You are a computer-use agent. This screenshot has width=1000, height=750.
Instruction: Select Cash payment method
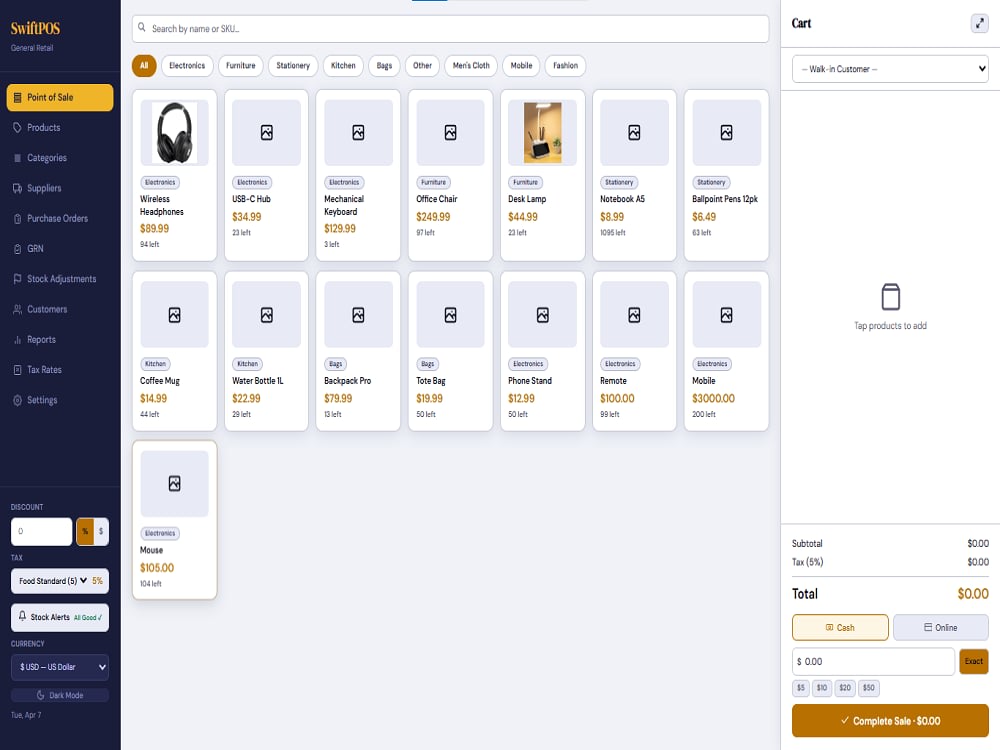pyautogui.click(x=840, y=628)
